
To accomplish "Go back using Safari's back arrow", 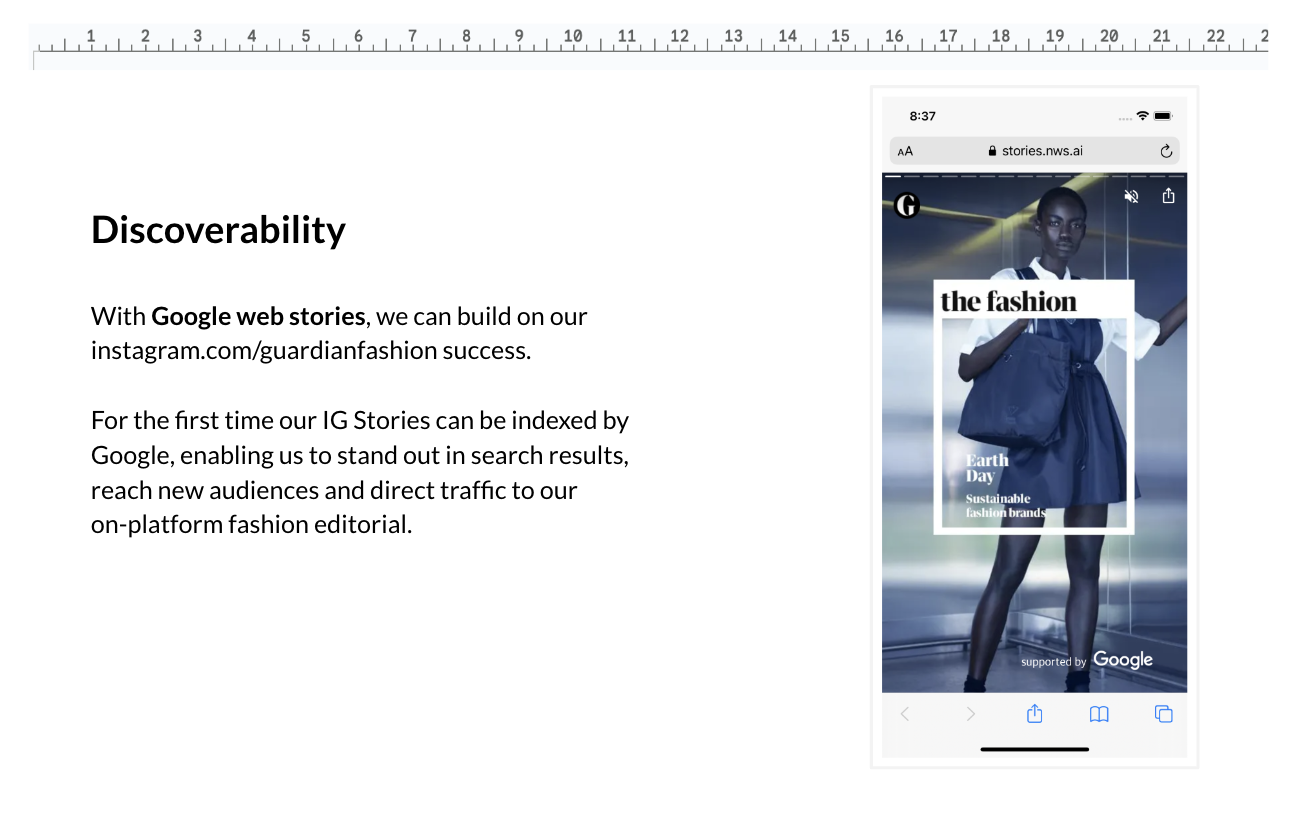I will tap(905, 714).
